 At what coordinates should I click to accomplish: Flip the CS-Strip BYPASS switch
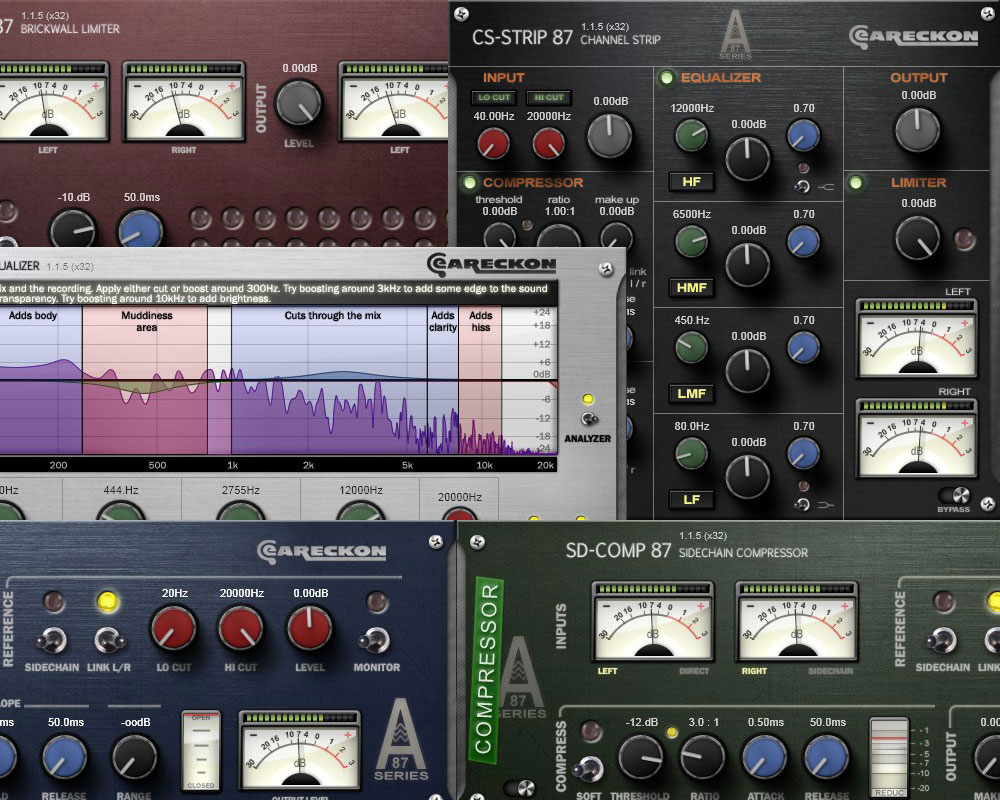pyautogui.click(x=955, y=496)
